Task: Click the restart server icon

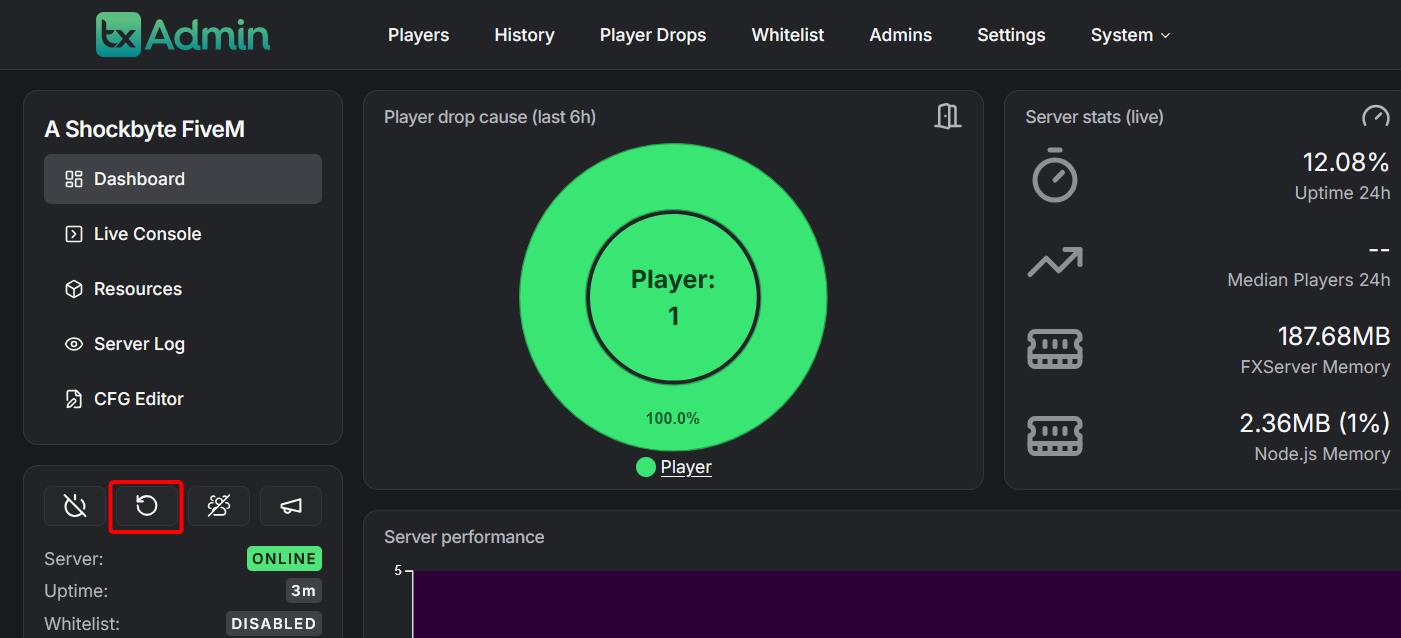Action: pyautogui.click(x=147, y=506)
